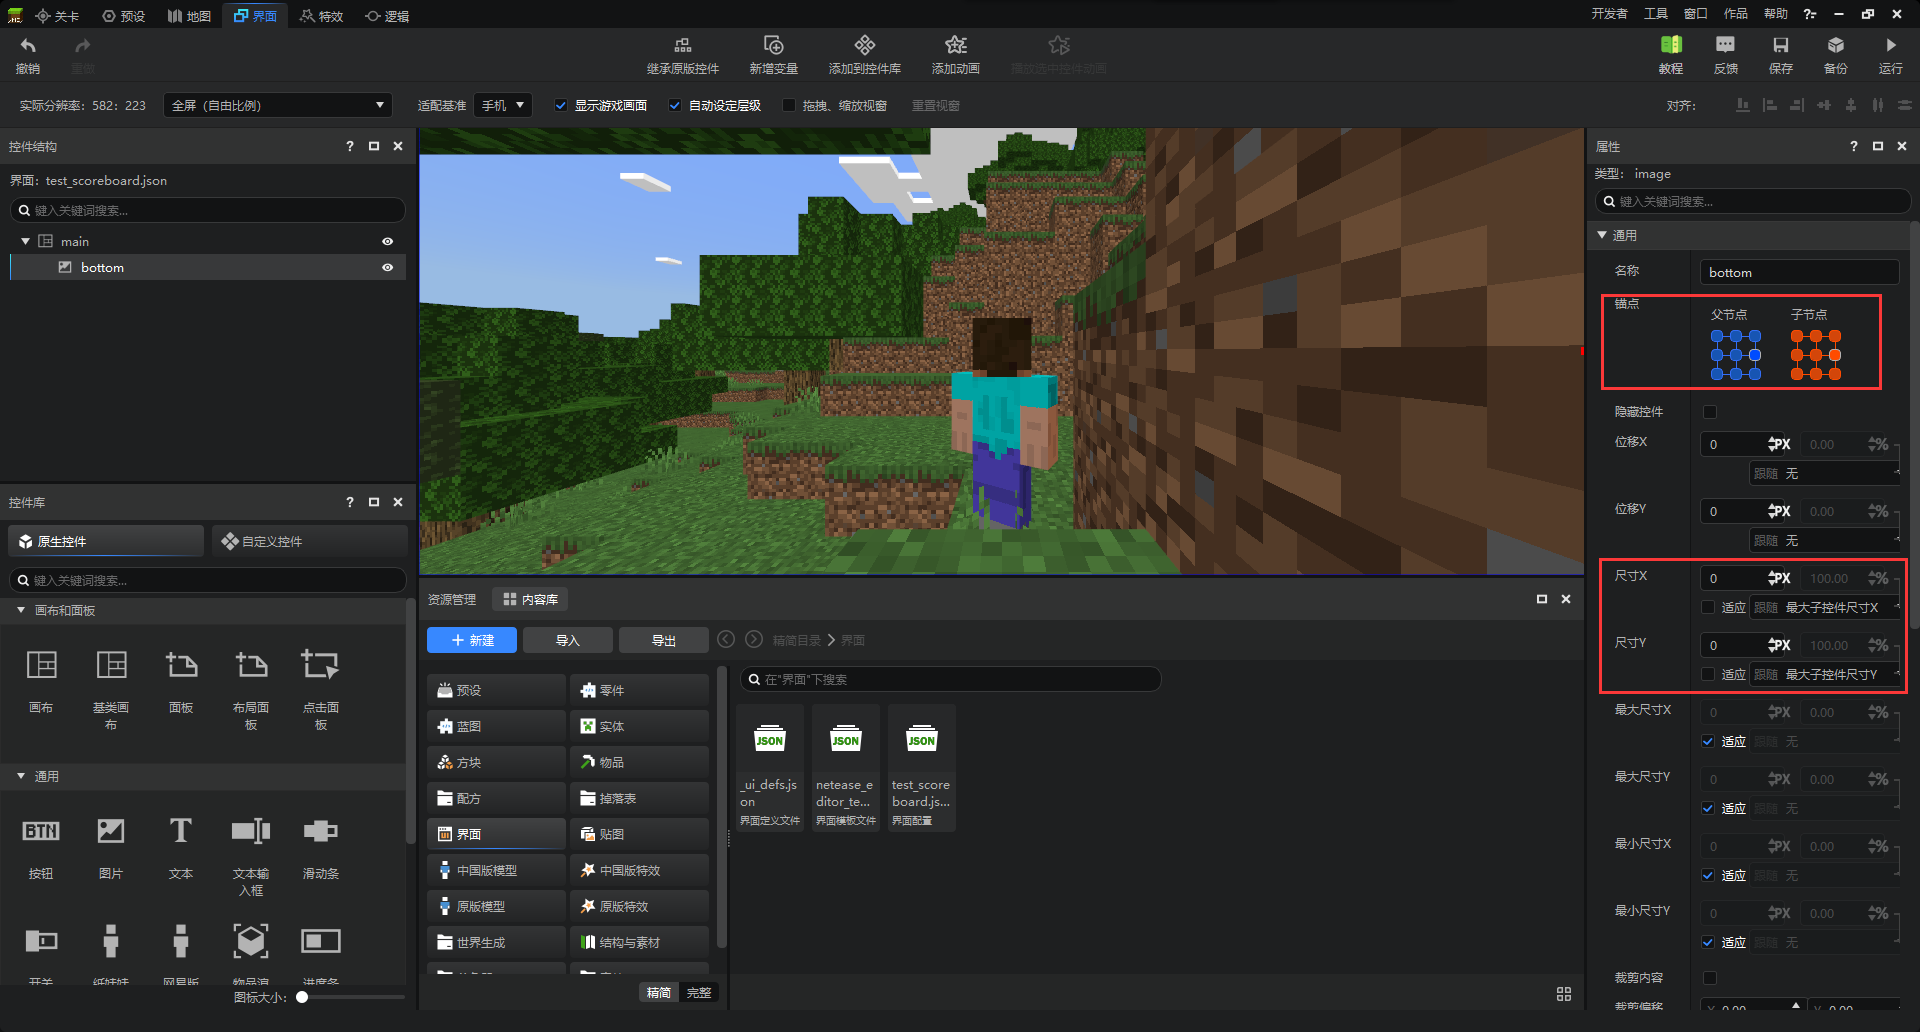Open the 全屏（自由比例） resolution dropdown
This screenshot has height=1032, width=1920.
277,105
